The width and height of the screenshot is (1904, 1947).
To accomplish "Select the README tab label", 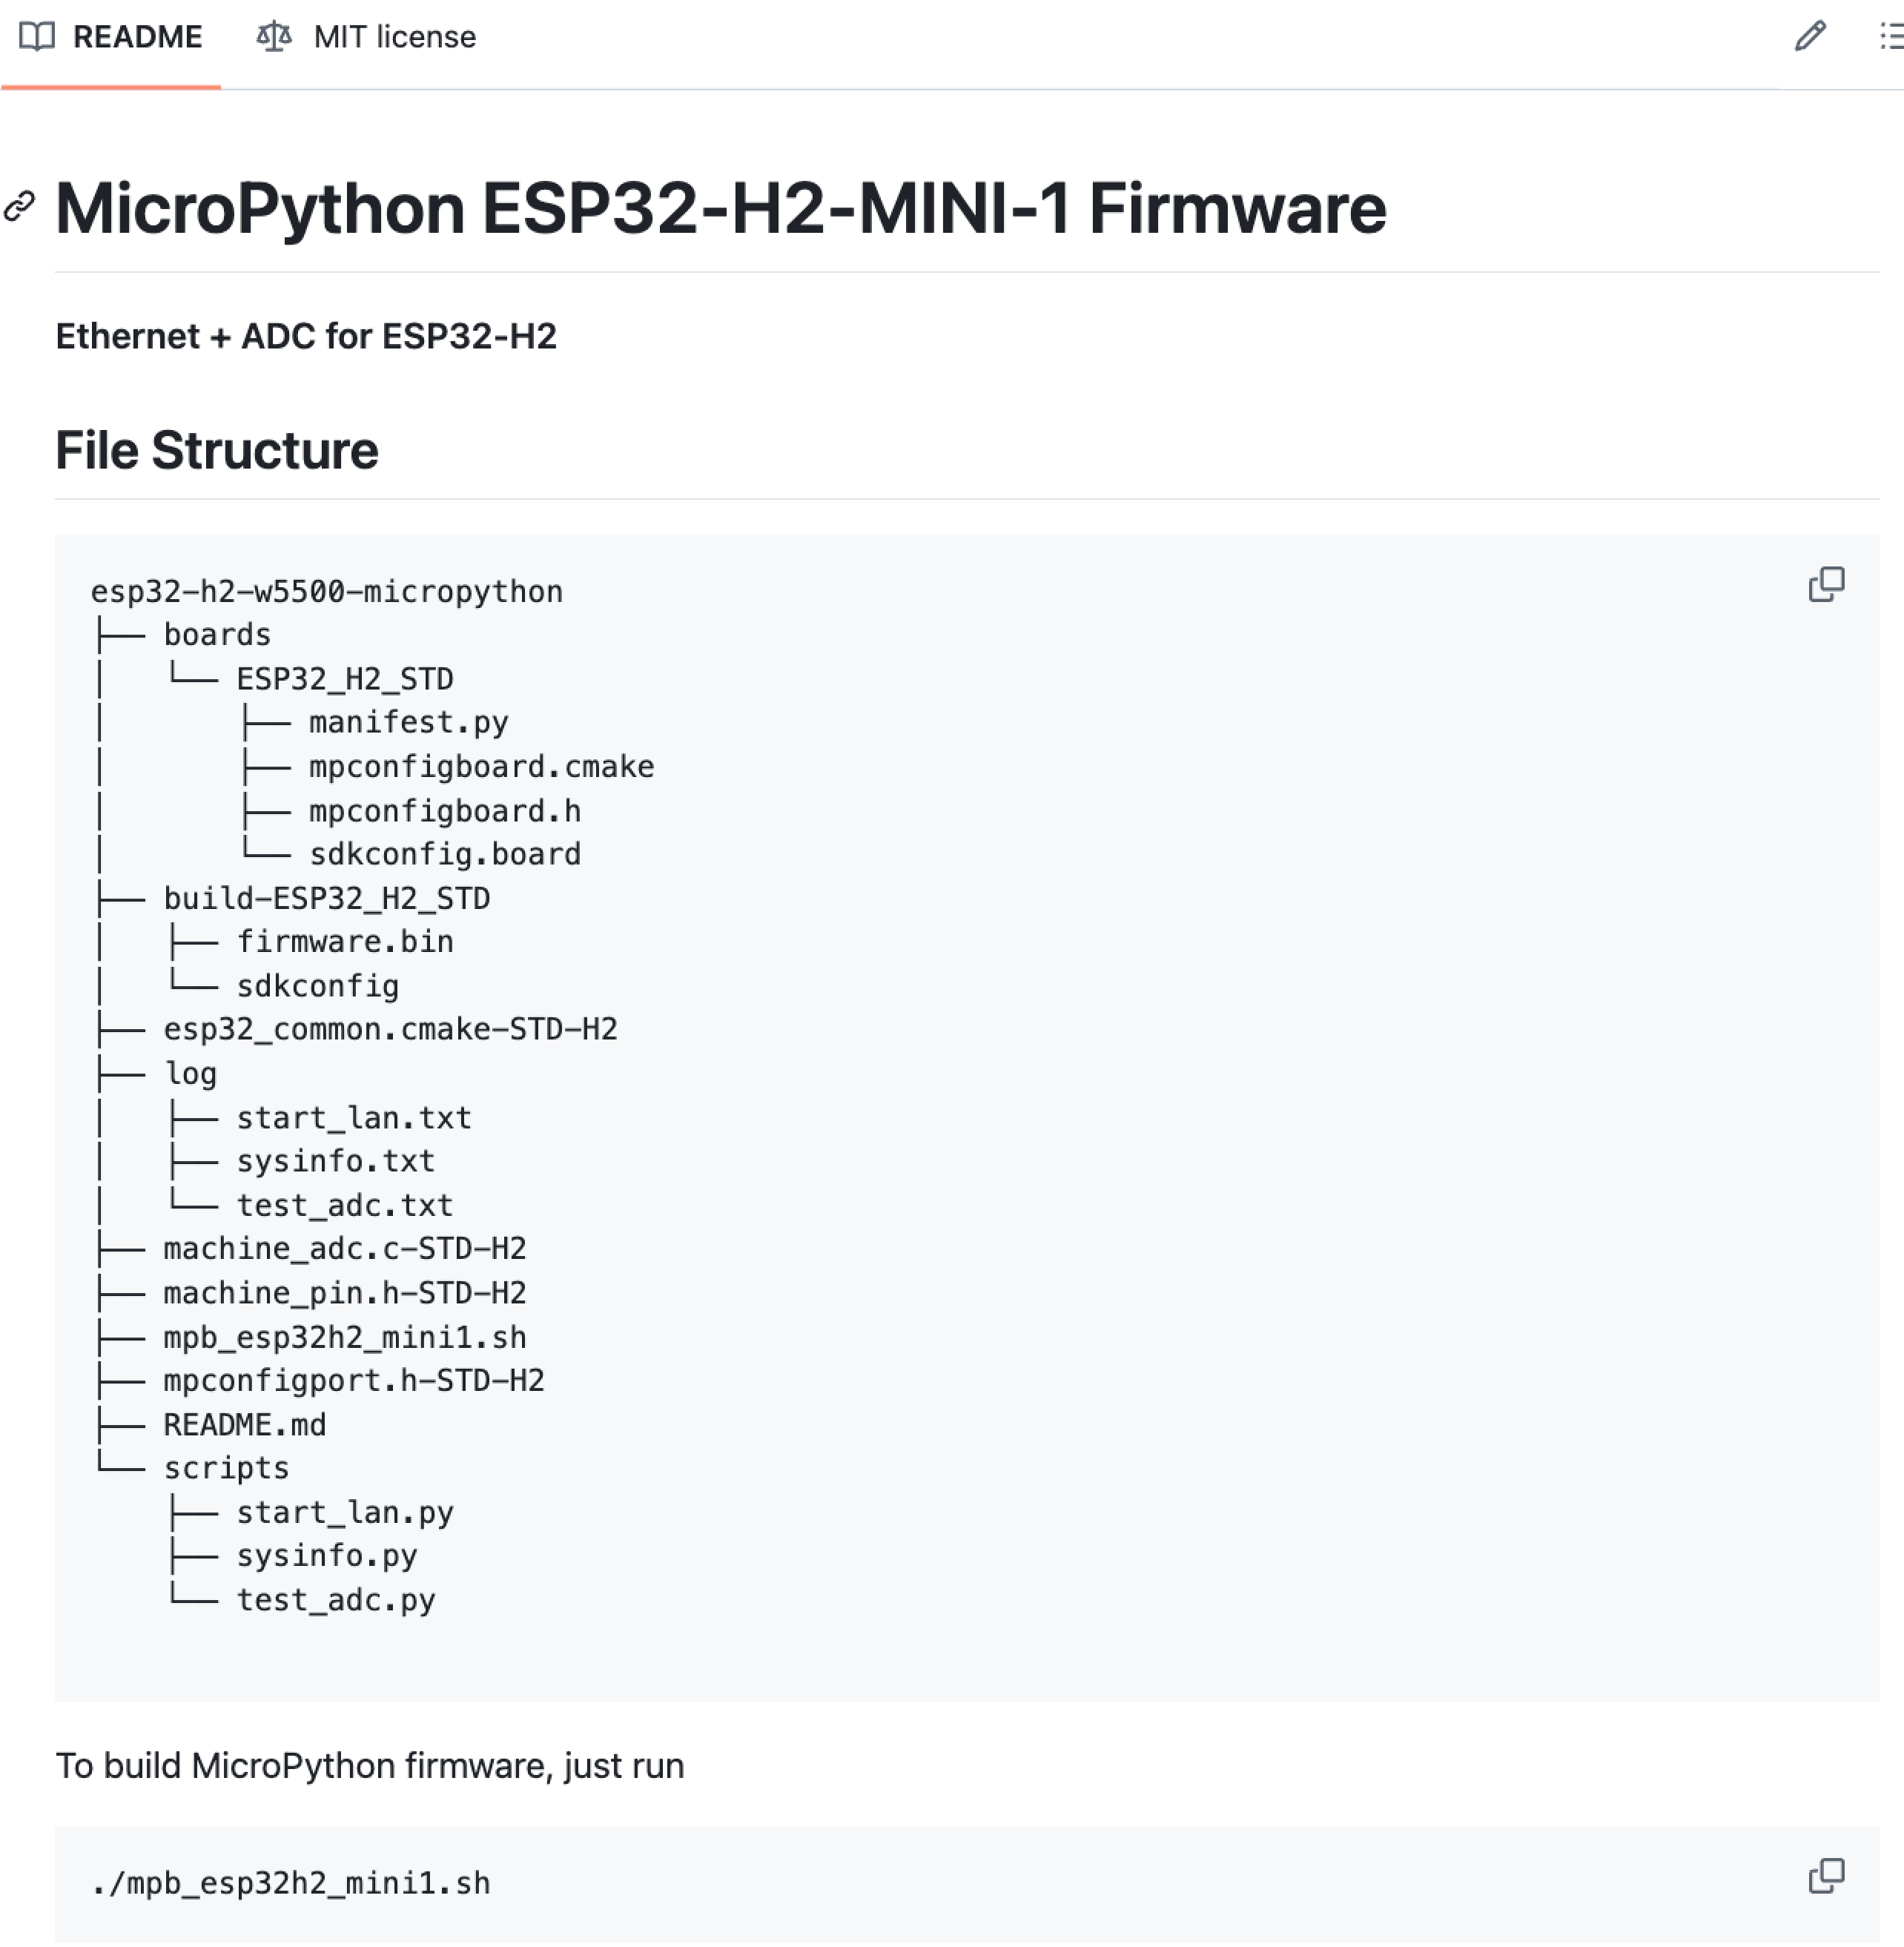I will tap(138, 37).
